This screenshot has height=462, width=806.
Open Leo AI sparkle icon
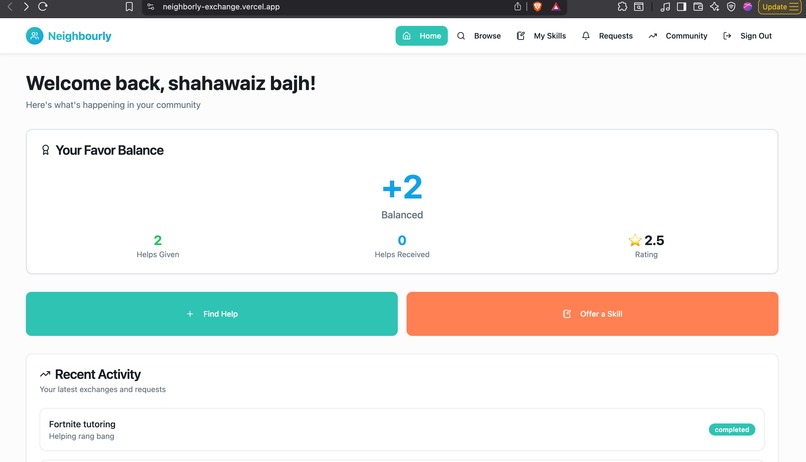coord(715,7)
